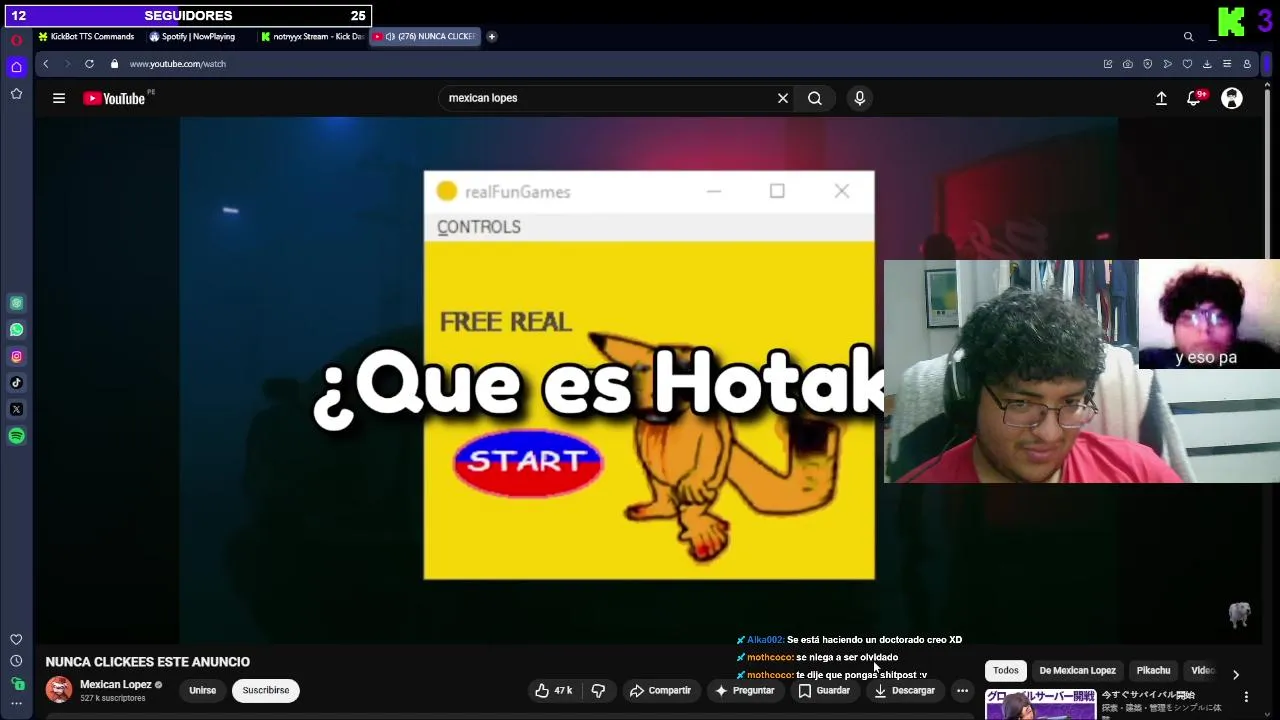The height and width of the screenshot is (720, 1280).
Task: Click the 527 k suscriptores text
Action: click(x=113, y=698)
